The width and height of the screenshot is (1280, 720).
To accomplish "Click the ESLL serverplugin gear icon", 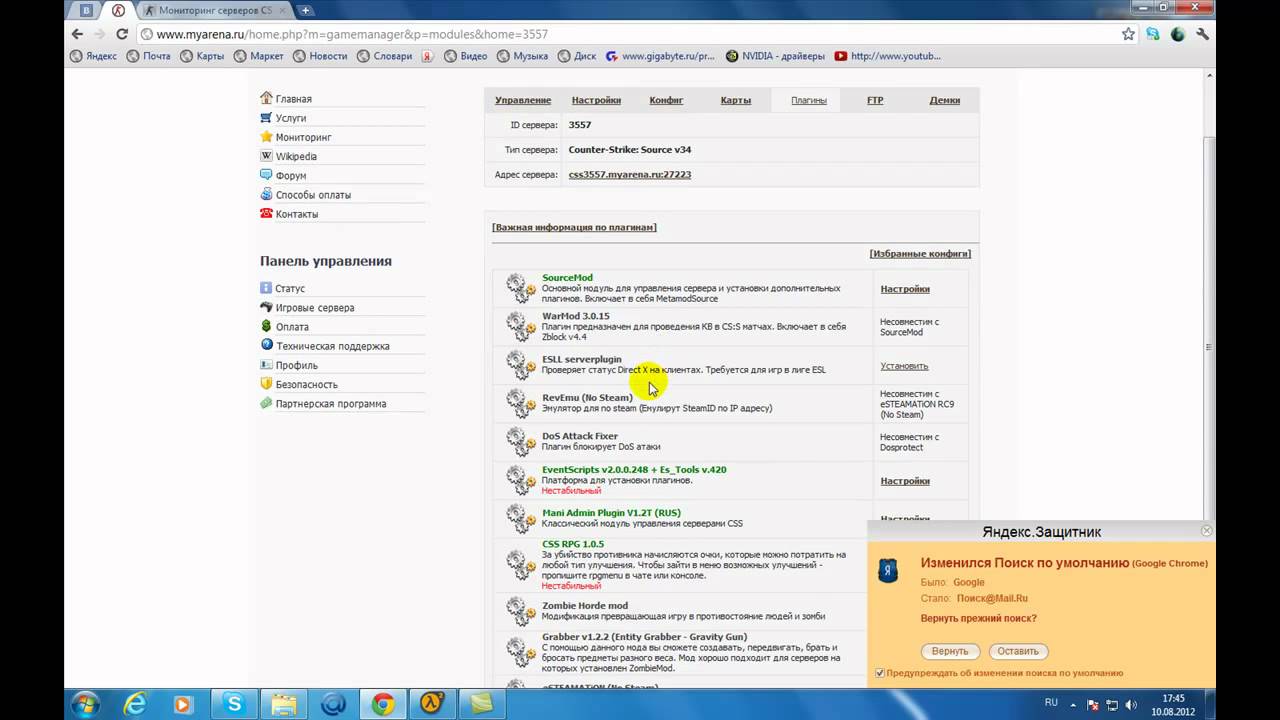I will point(520,365).
